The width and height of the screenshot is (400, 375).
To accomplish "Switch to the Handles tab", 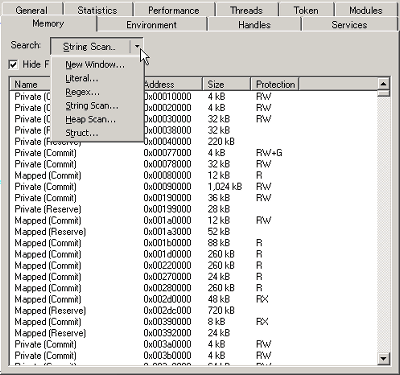I will (x=254, y=25).
